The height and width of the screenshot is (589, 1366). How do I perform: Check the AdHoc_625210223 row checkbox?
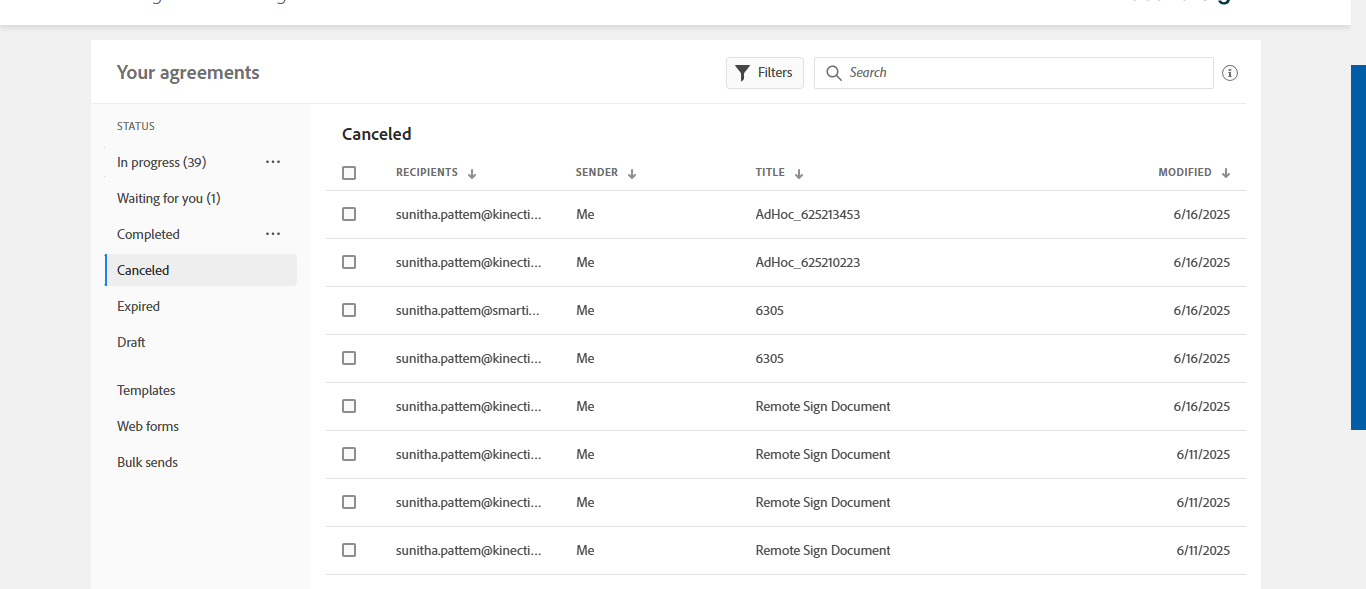(x=349, y=262)
